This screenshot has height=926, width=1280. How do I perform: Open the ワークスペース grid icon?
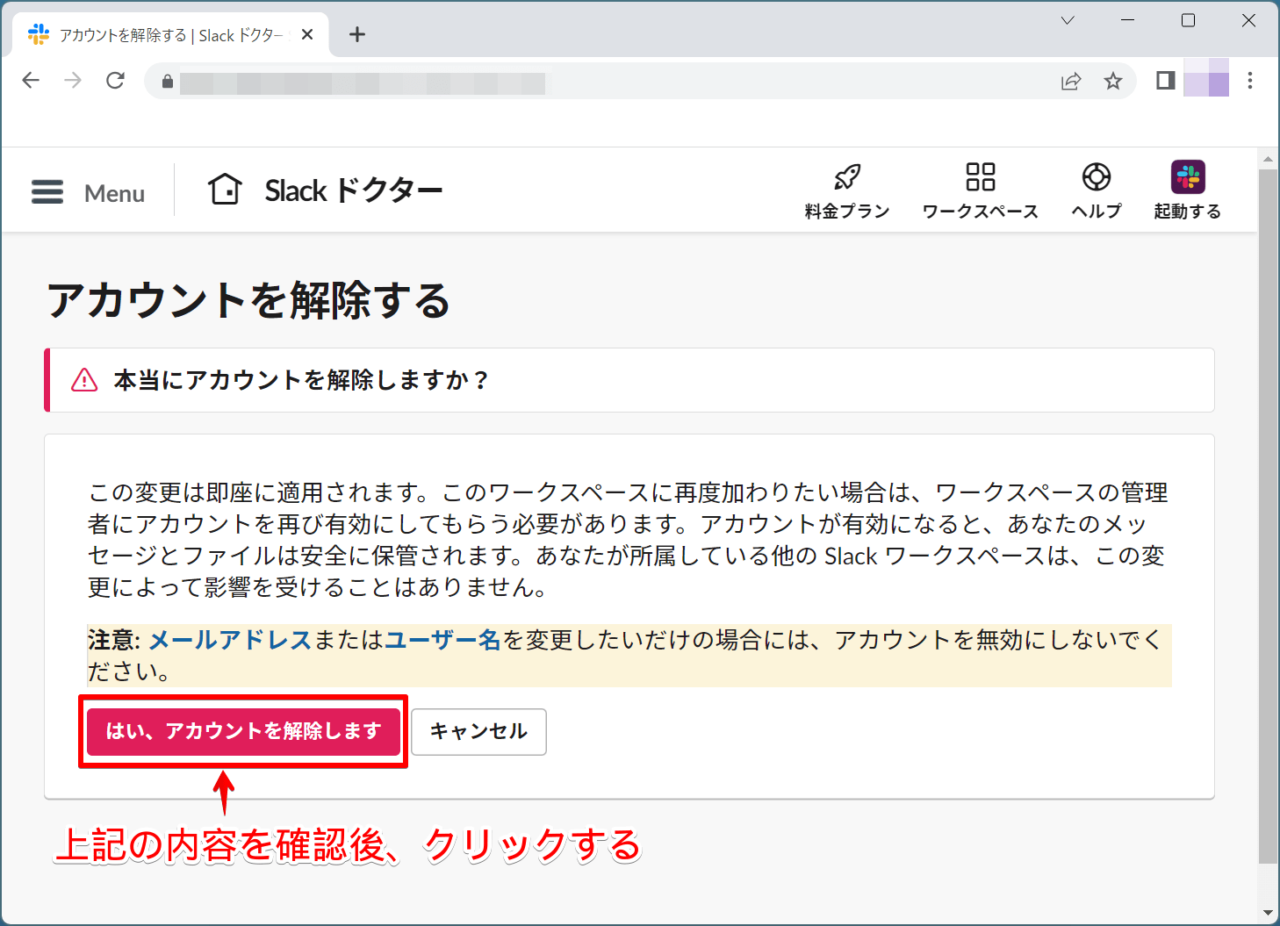tap(980, 178)
